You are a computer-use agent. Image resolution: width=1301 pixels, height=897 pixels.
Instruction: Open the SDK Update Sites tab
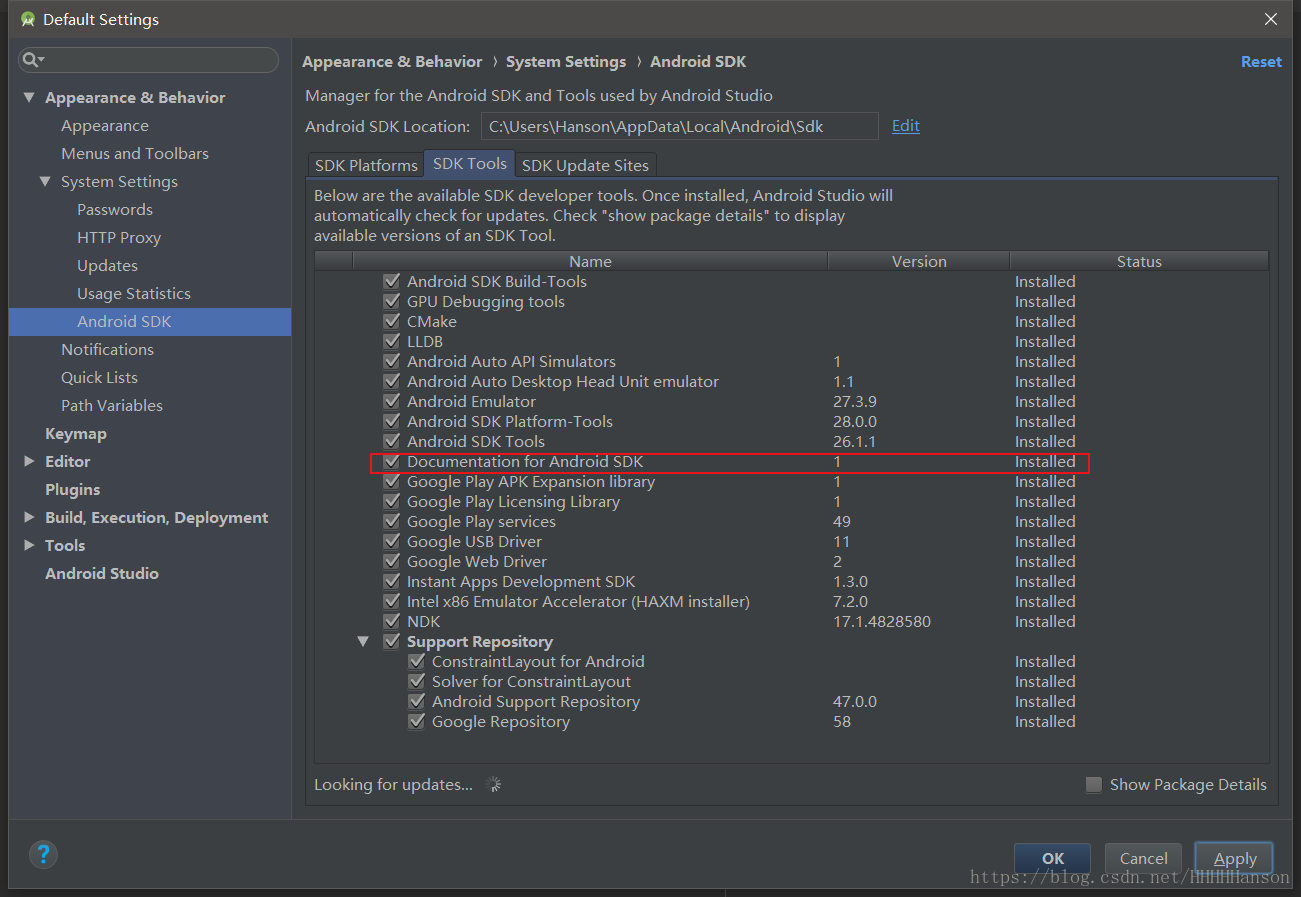pyautogui.click(x=586, y=165)
